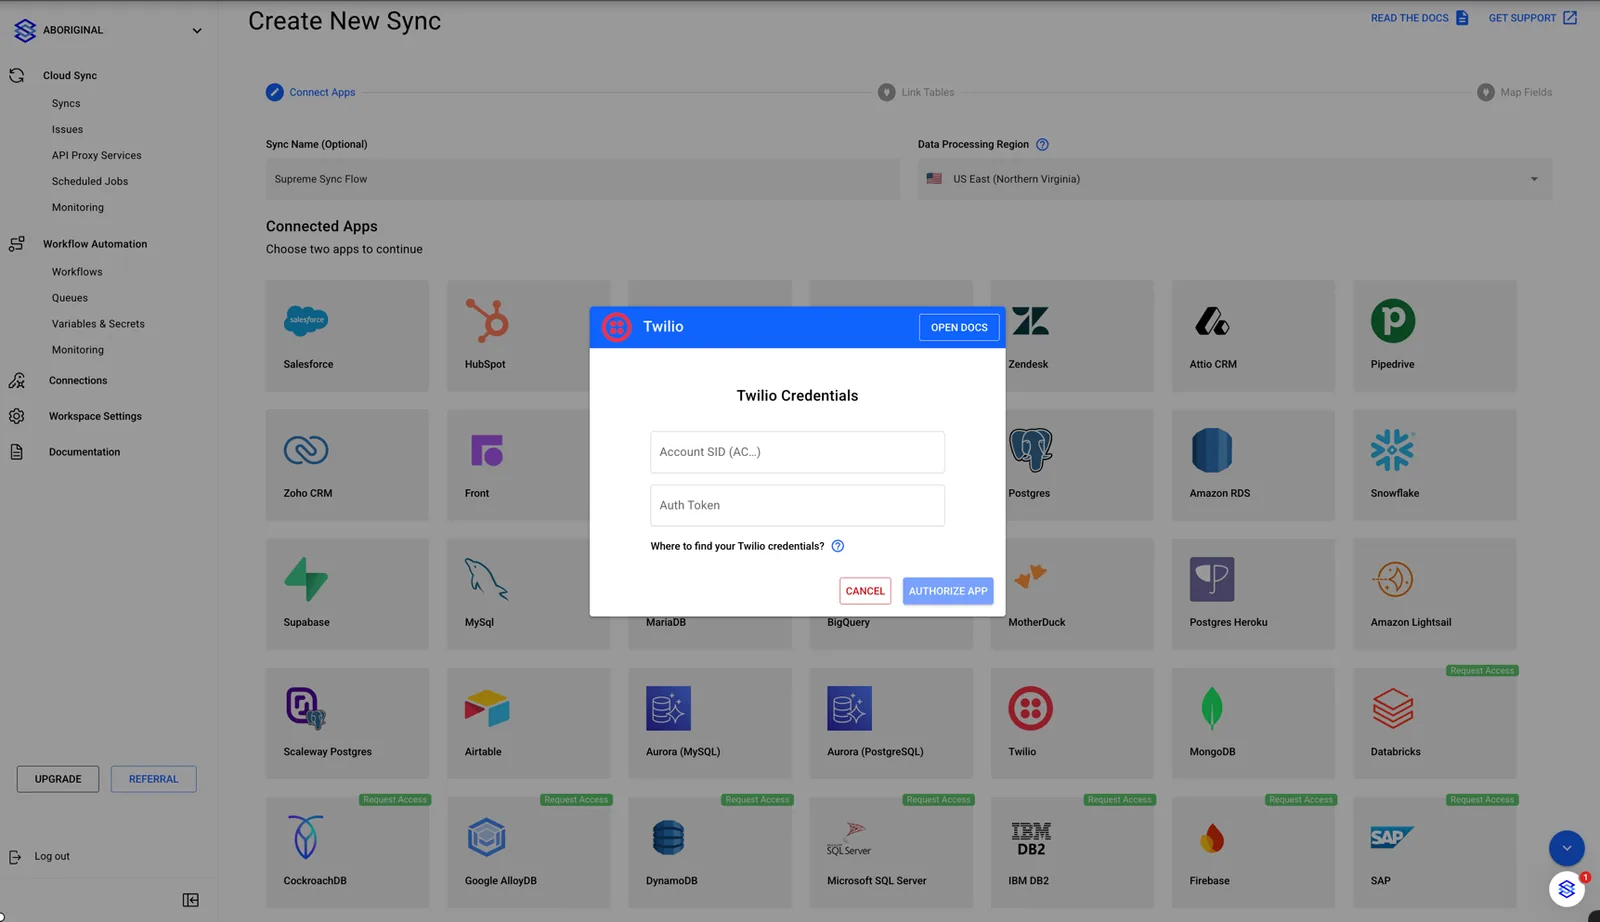
Task: Choose the Zendesk app tile
Action: (1072, 336)
